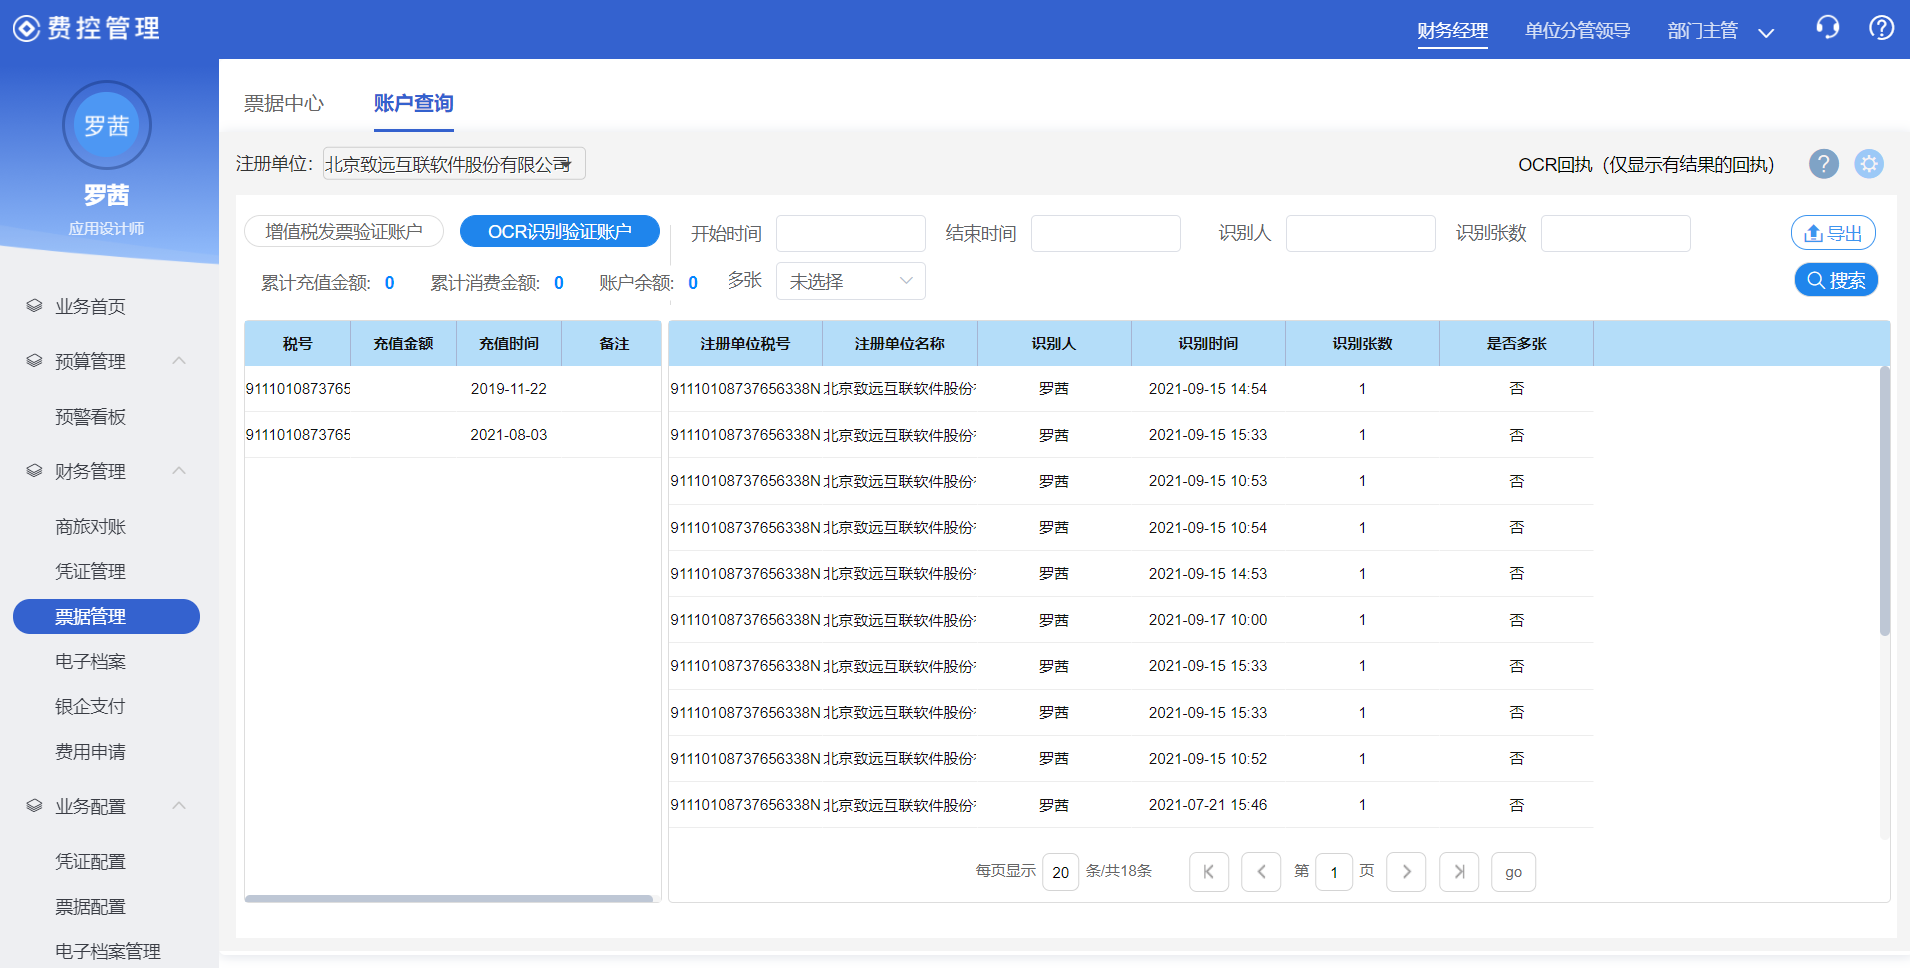Screen dimensions: 1910x968
Task: Open 电子档案管理 in sidebar
Action: pyautogui.click(x=108, y=952)
